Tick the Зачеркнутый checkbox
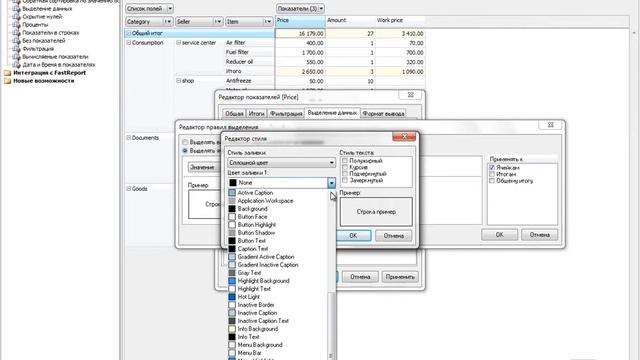The height and width of the screenshot is (360, 640). [x=345, y=180]
